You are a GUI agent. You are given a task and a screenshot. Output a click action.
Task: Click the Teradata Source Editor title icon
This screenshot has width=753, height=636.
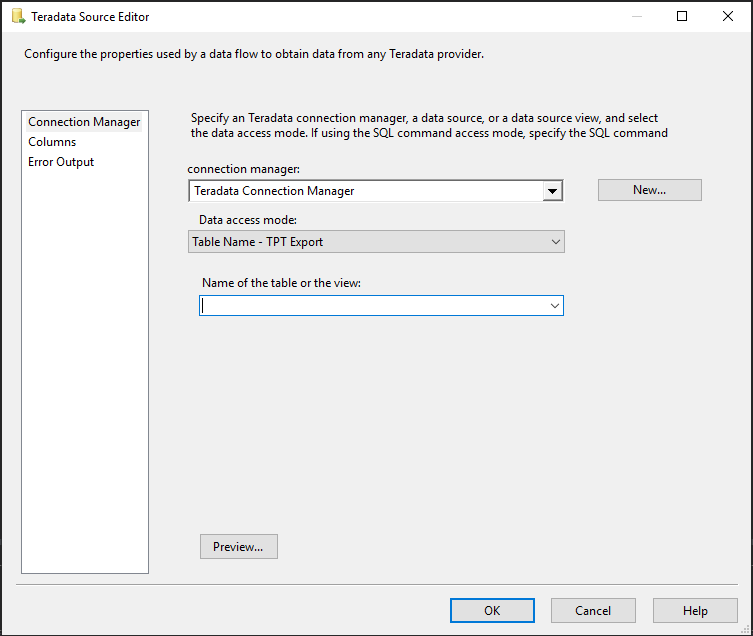point(17,17)
